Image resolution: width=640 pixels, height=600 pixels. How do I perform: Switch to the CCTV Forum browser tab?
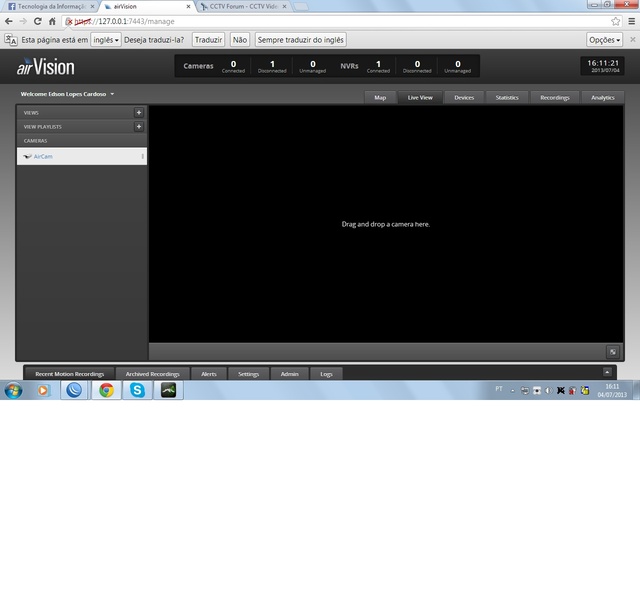[244, 7]
